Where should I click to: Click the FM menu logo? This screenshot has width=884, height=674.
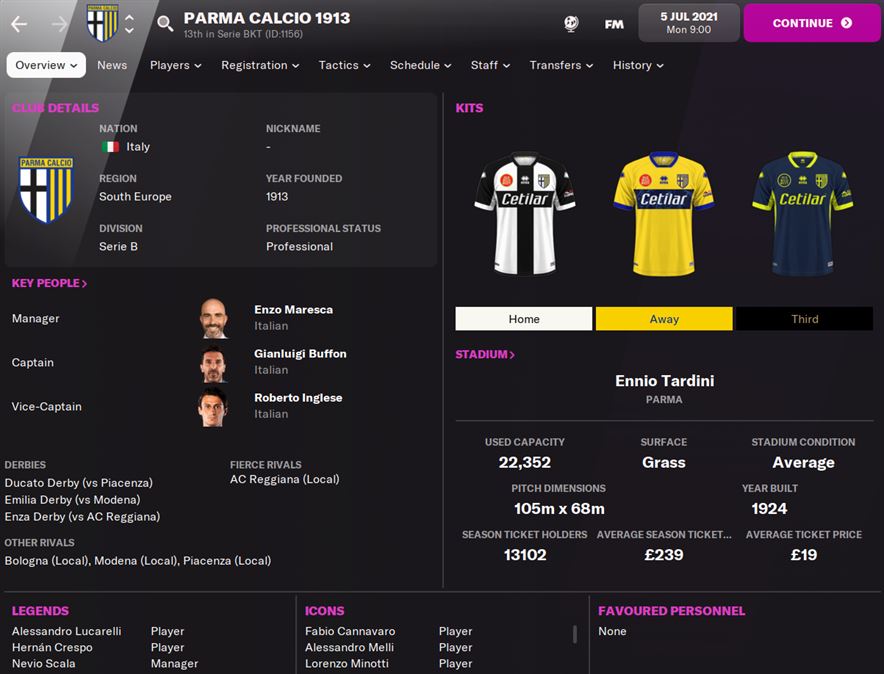point(614,24)
